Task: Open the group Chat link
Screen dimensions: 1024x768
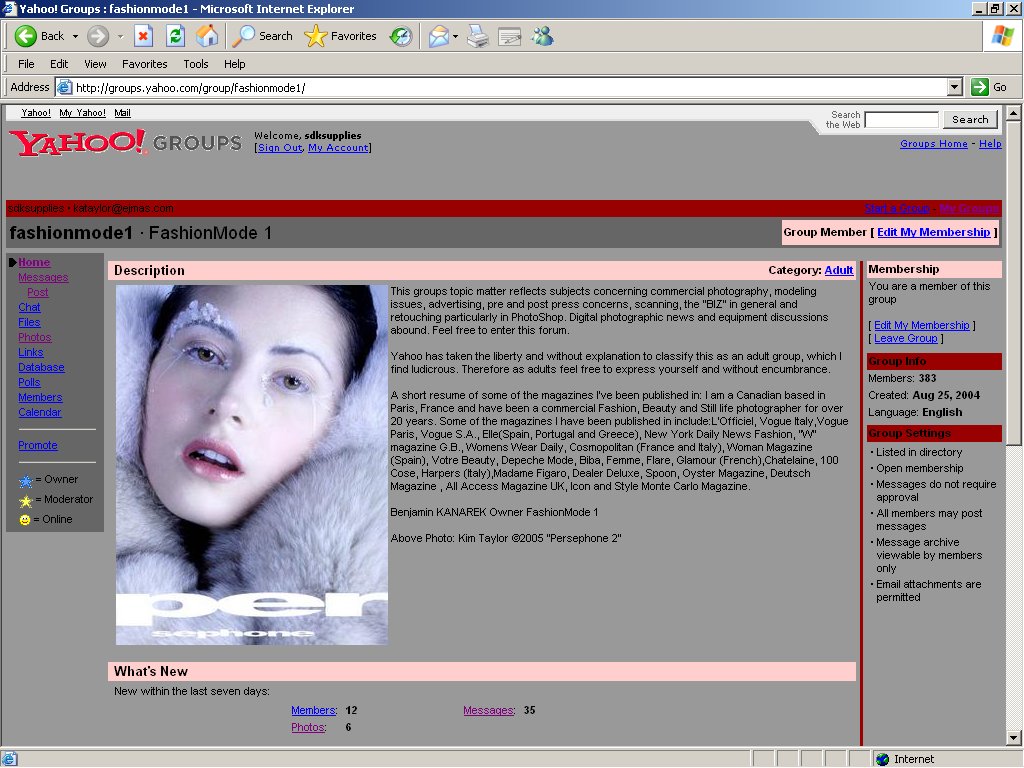Action: coord(29,308)
